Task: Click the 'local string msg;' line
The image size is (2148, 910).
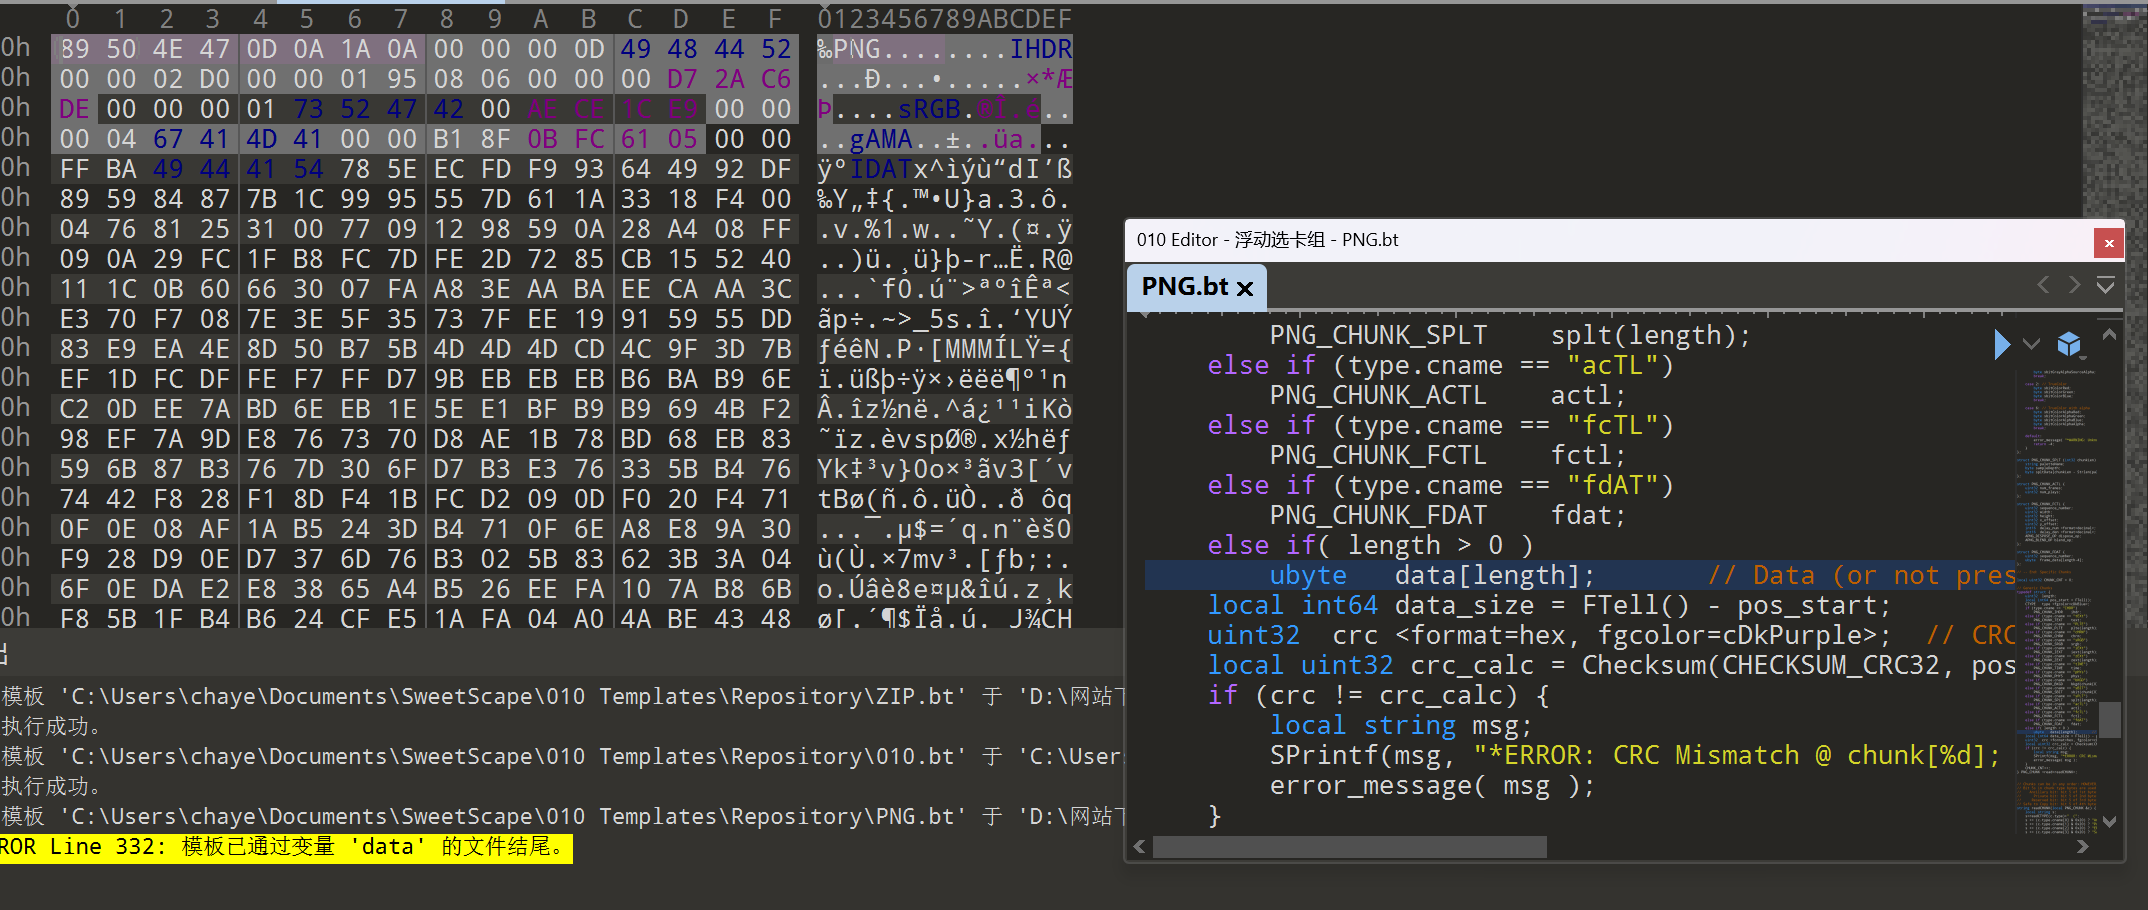Action: pos(1401,725)
